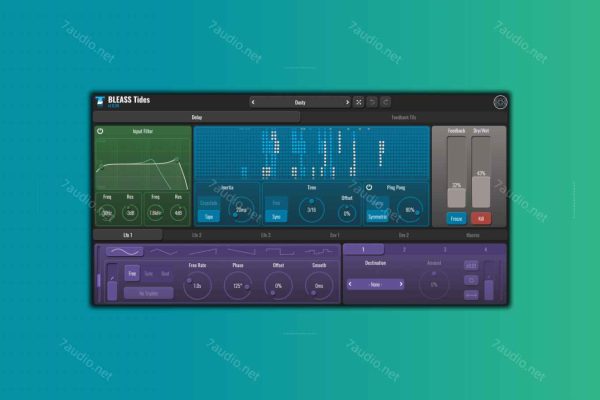The image size is (600, 400).
Task: Toggle the Ping Pong power button
Action: click(x=369, y=188)
